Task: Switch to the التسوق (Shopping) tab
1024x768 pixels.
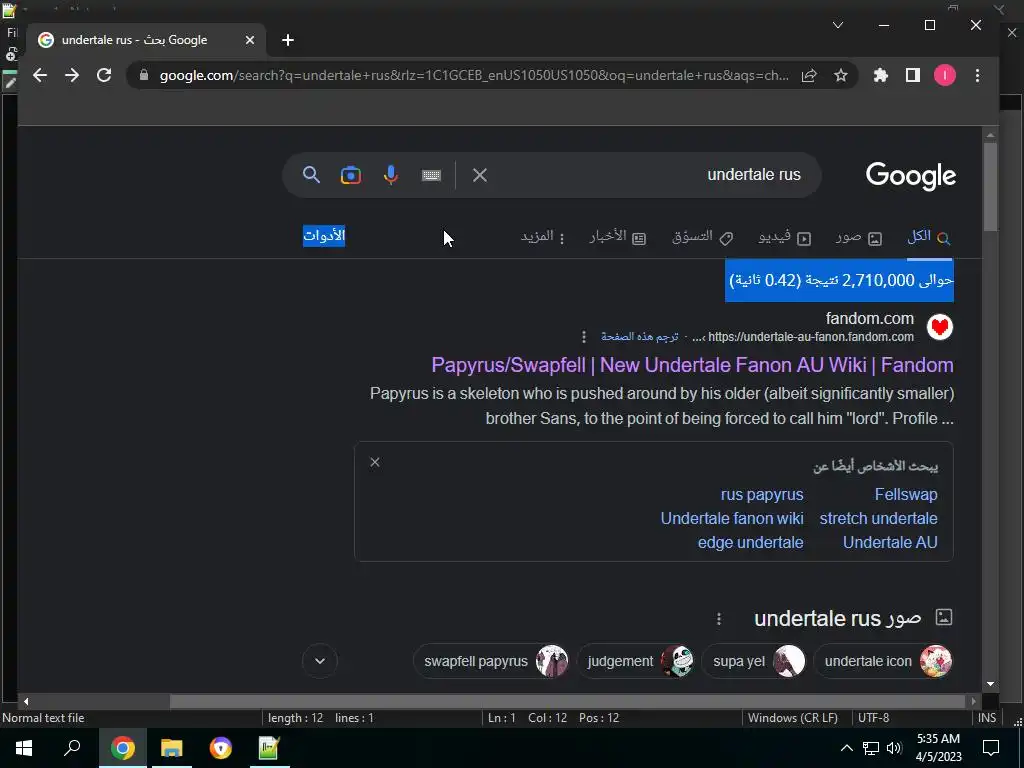Action: point(703,237)
